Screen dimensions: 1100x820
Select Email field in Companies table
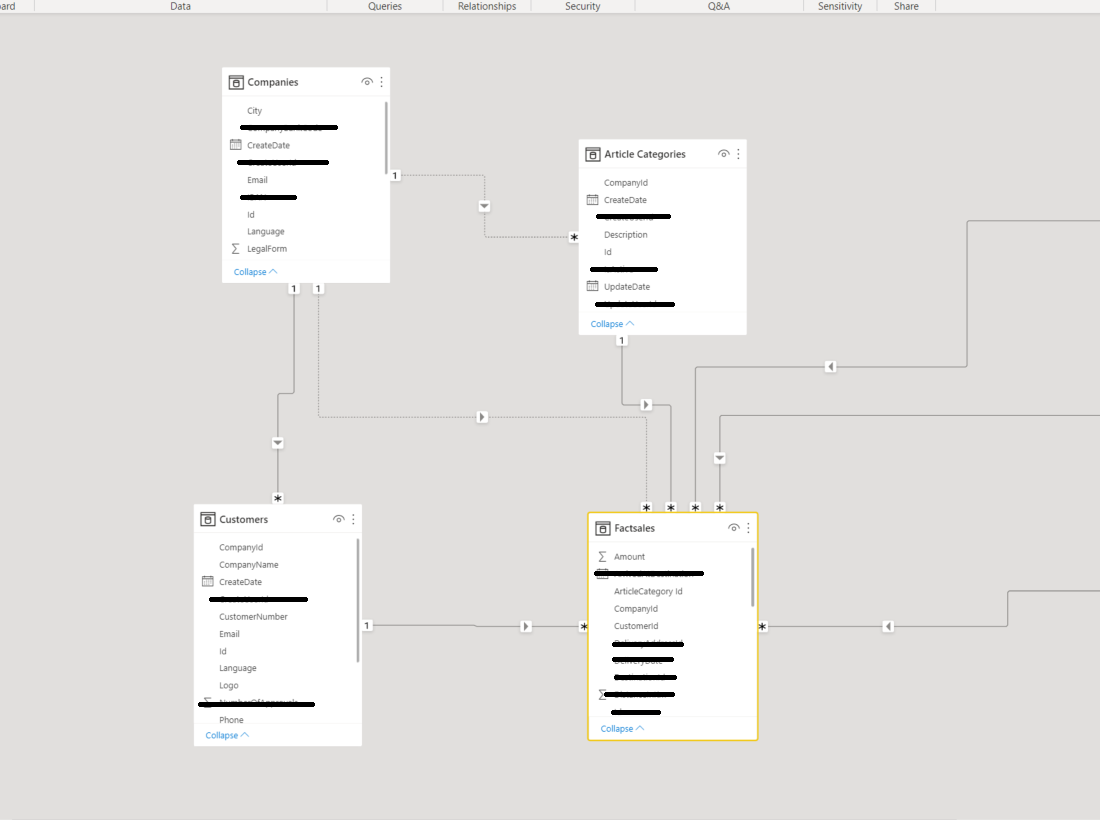(257, 180)
